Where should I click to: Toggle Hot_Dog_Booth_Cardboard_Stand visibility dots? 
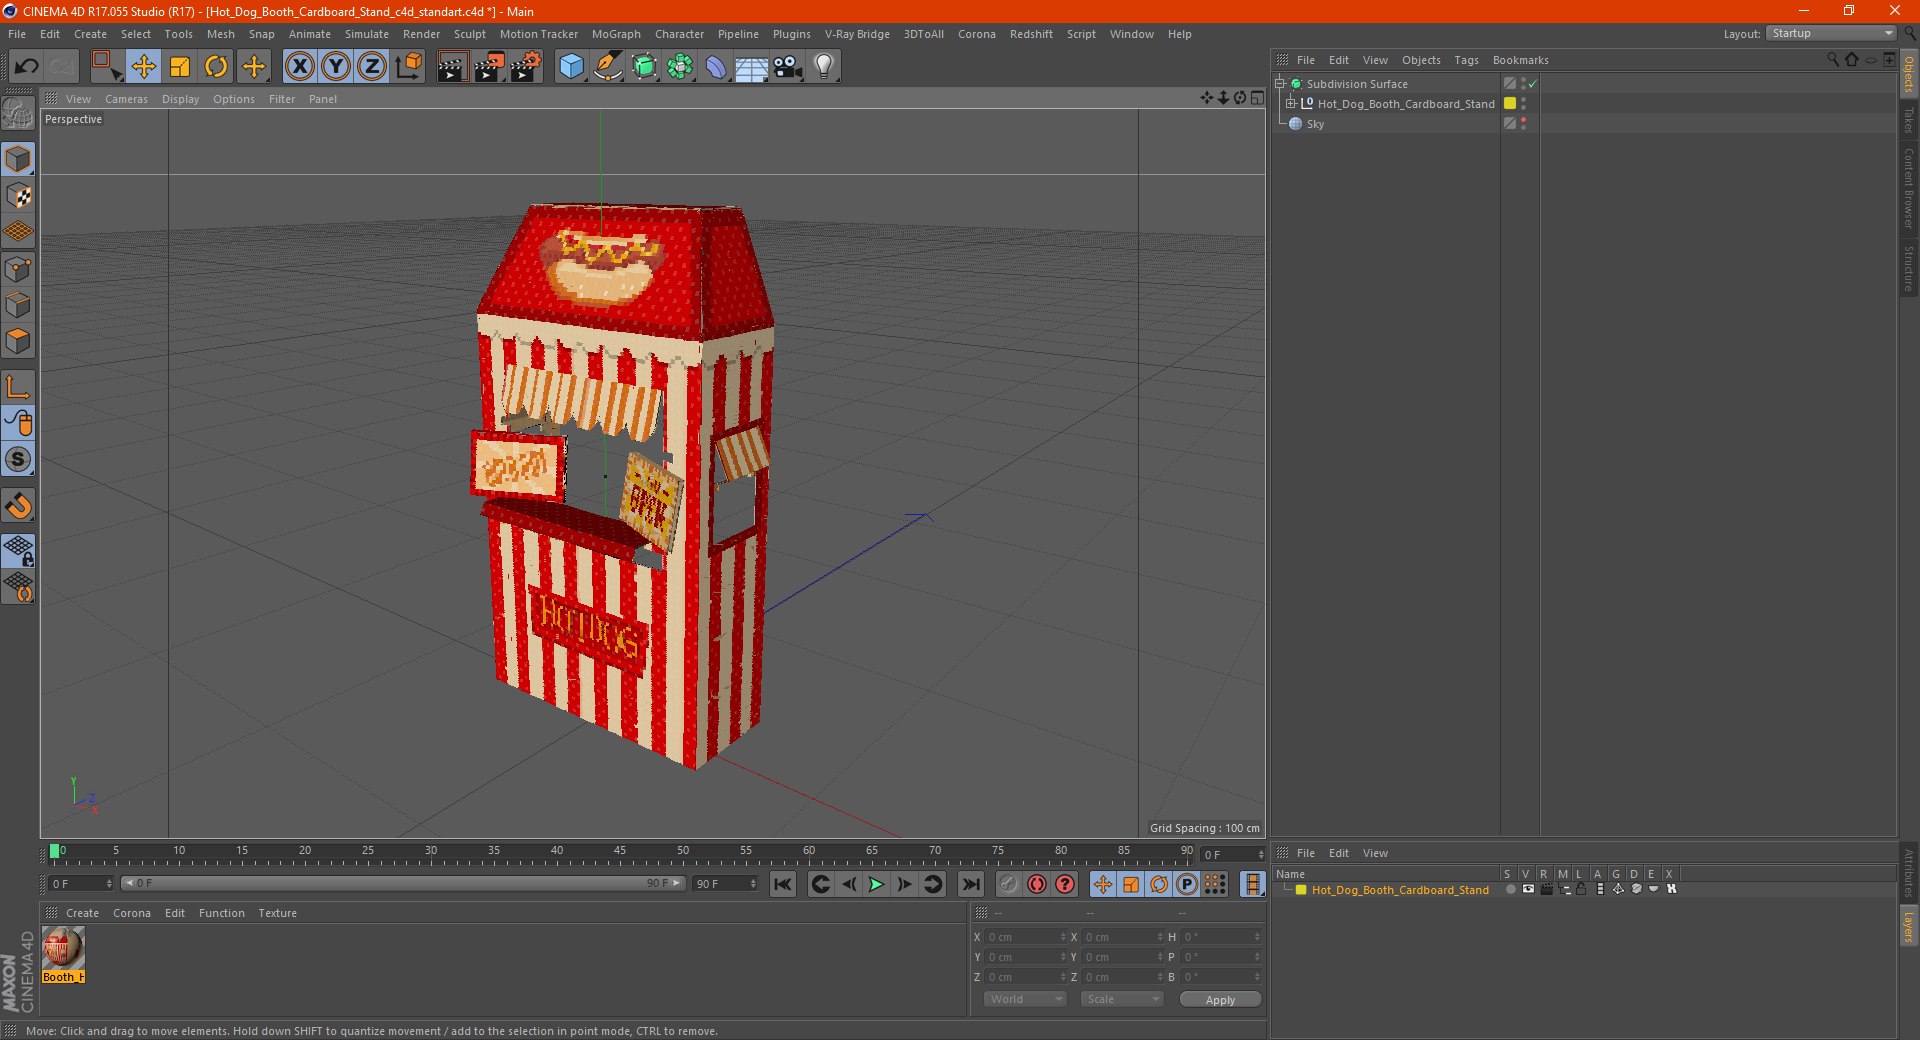click(x=1523, y=104)
